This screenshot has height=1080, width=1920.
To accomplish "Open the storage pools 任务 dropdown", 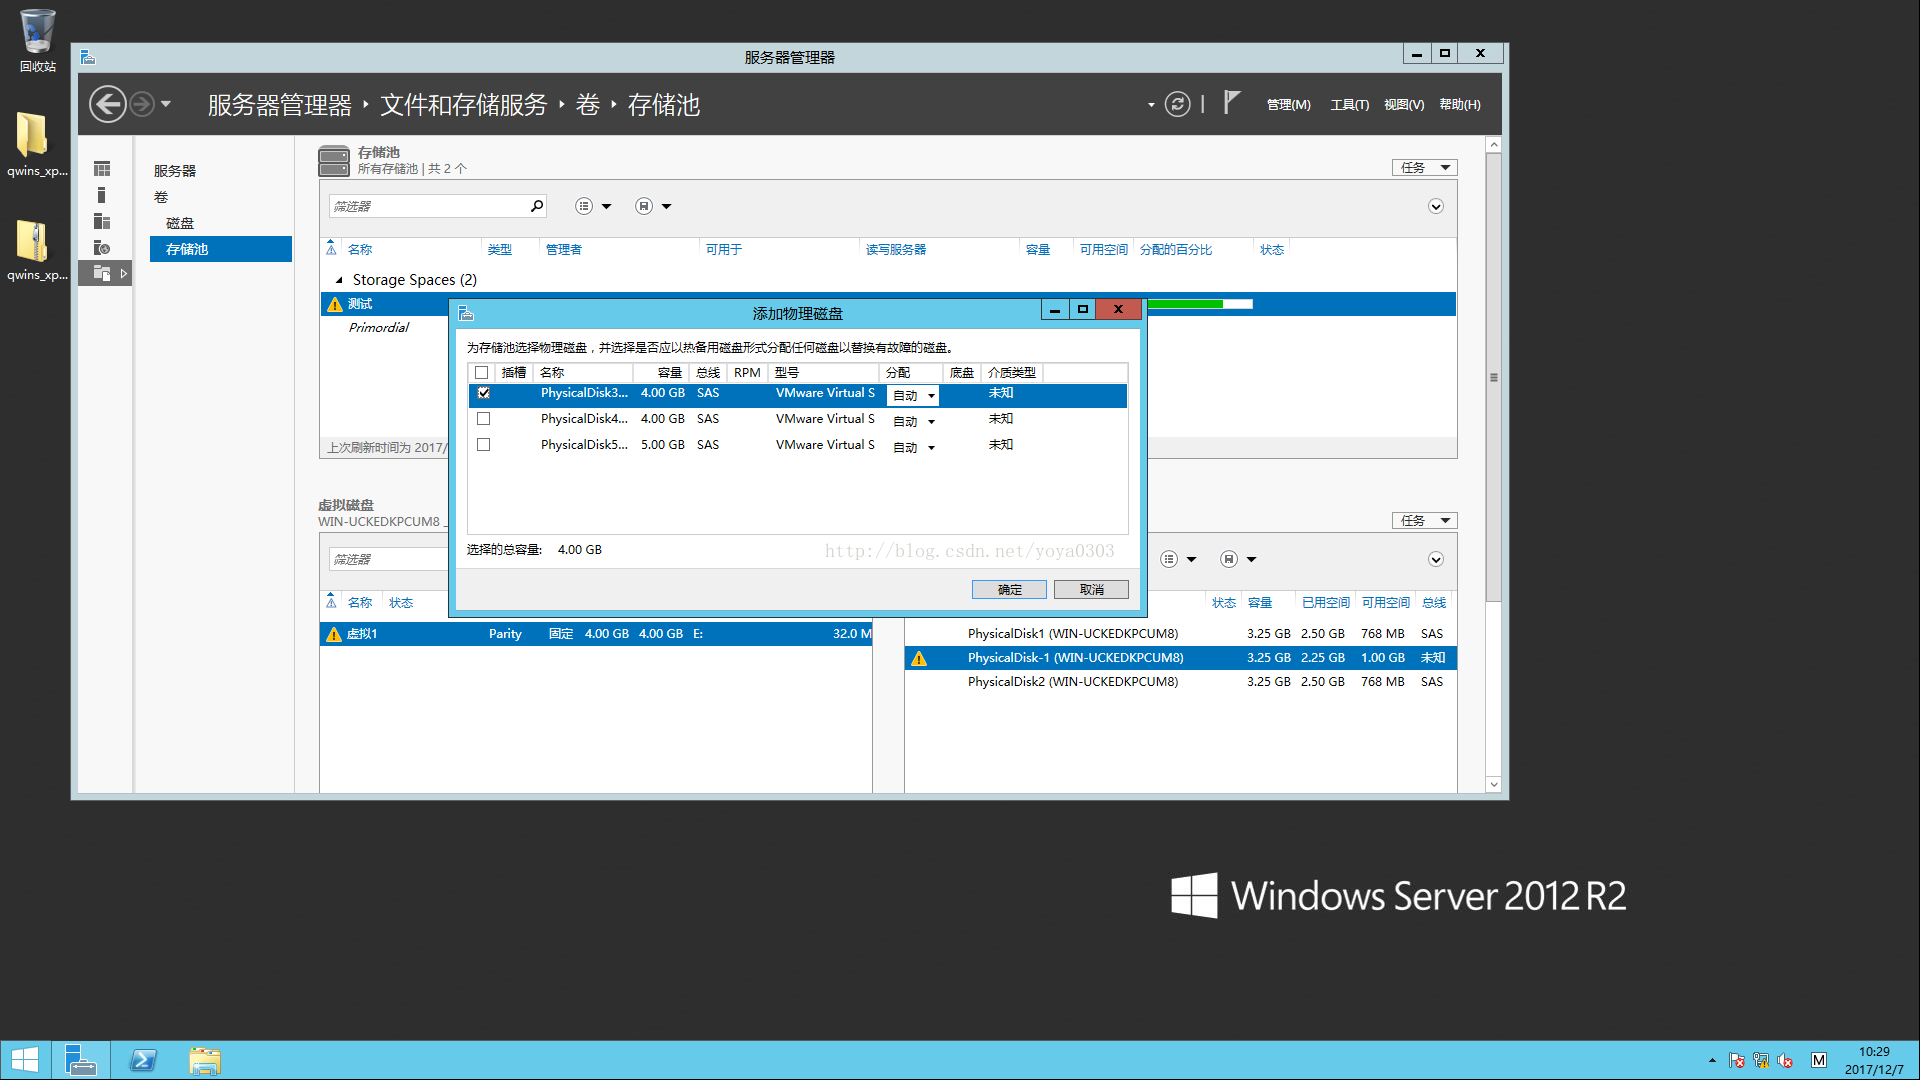I will click(x=1425, y=168).
